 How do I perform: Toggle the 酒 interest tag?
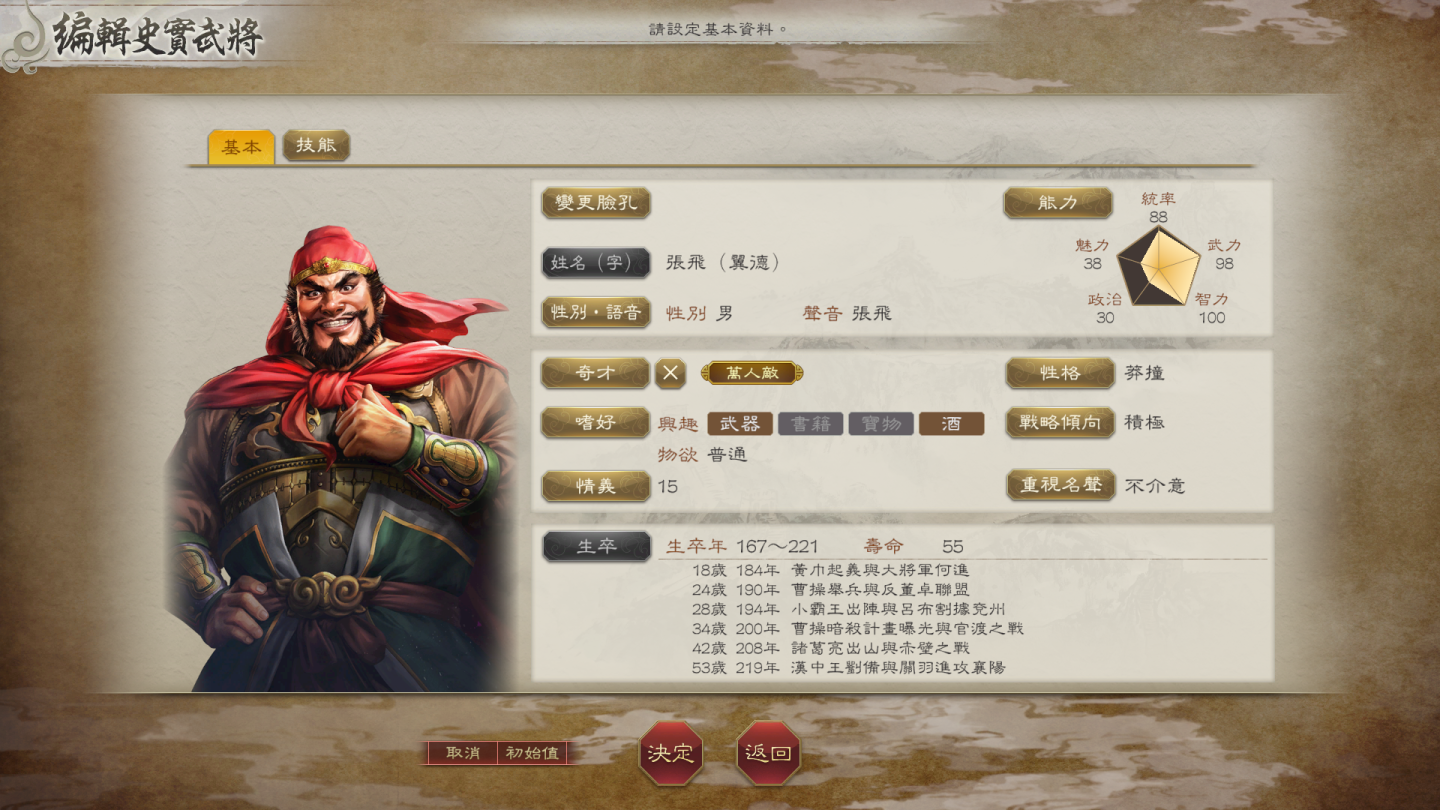coord(951,424)
